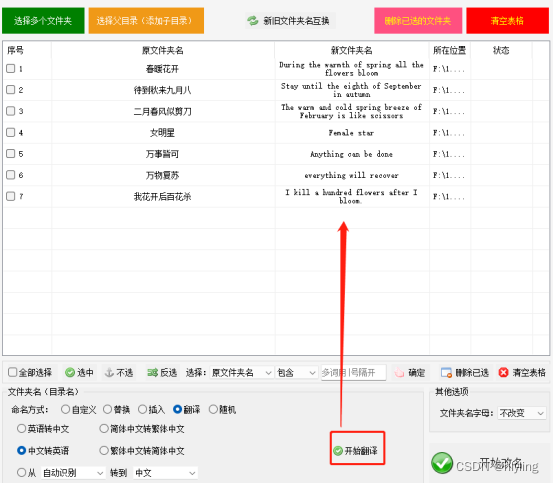
Task: Open the 原文件夹名 selection dropdown
Action: click(241, 372)
